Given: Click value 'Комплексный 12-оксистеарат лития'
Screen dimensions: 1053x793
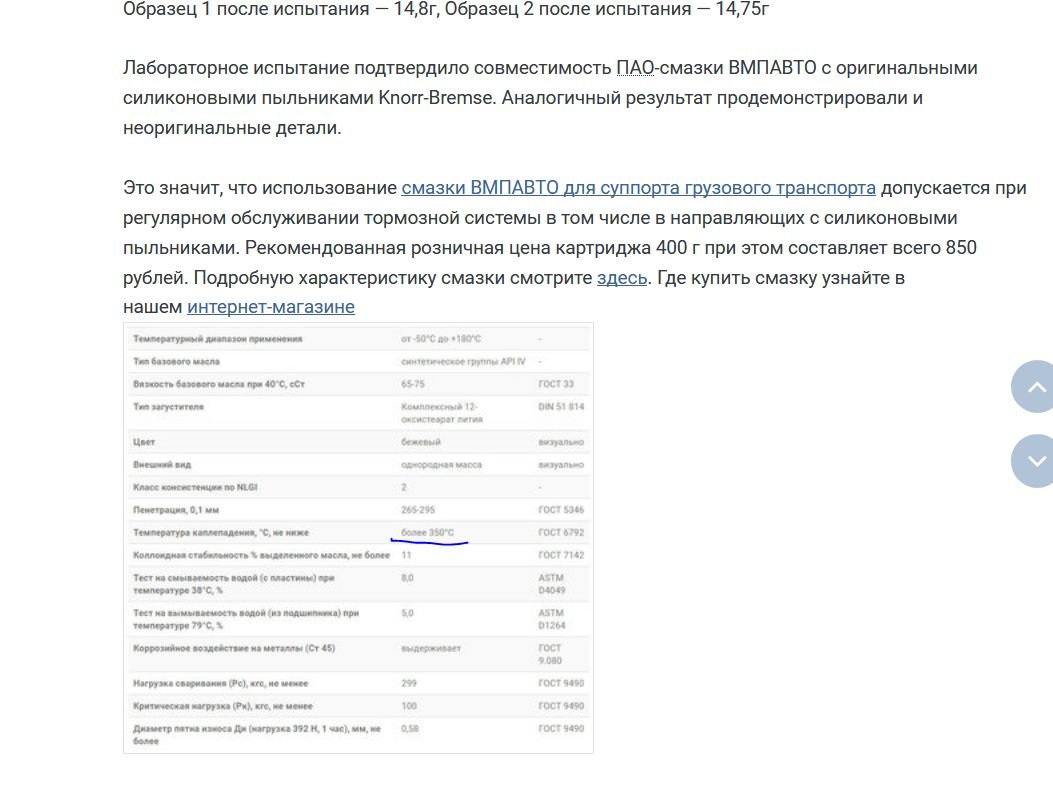Looking at the screenshot, I should pyautogui.click(x=442, y=413).
